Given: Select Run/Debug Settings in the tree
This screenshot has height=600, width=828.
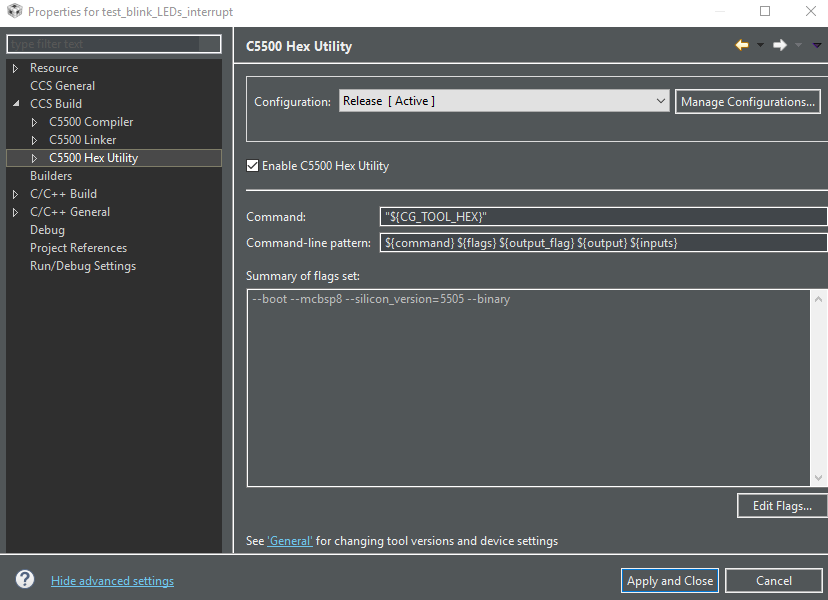Looking at the screenshot, I should coord(83,266).
